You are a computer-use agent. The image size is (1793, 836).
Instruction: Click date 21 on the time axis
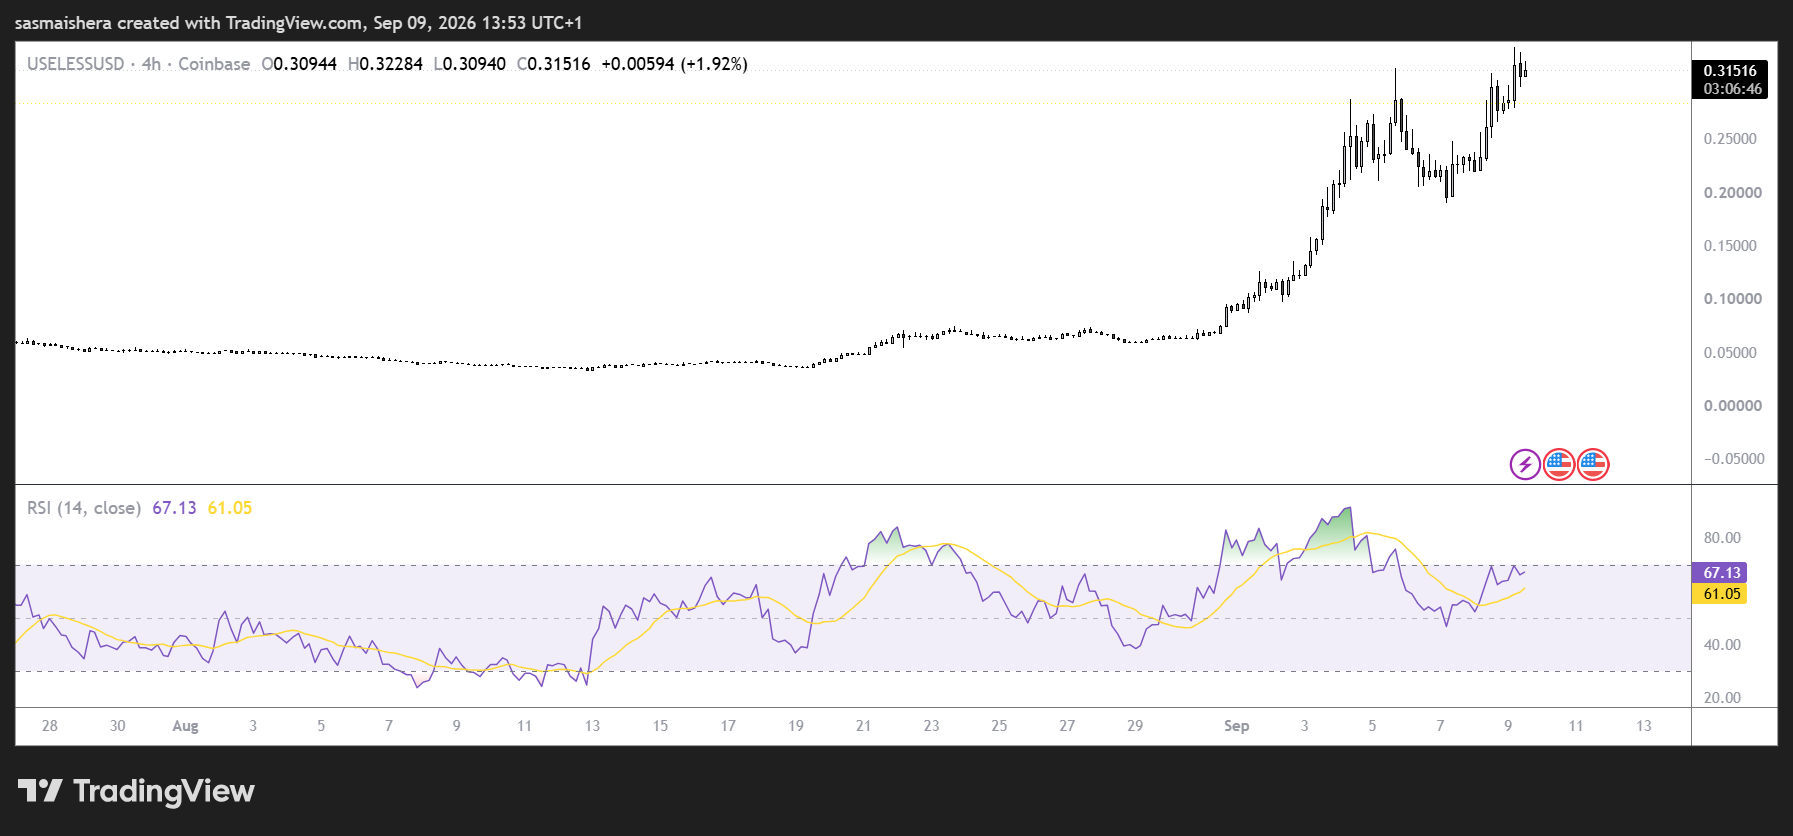pos(863,726)
